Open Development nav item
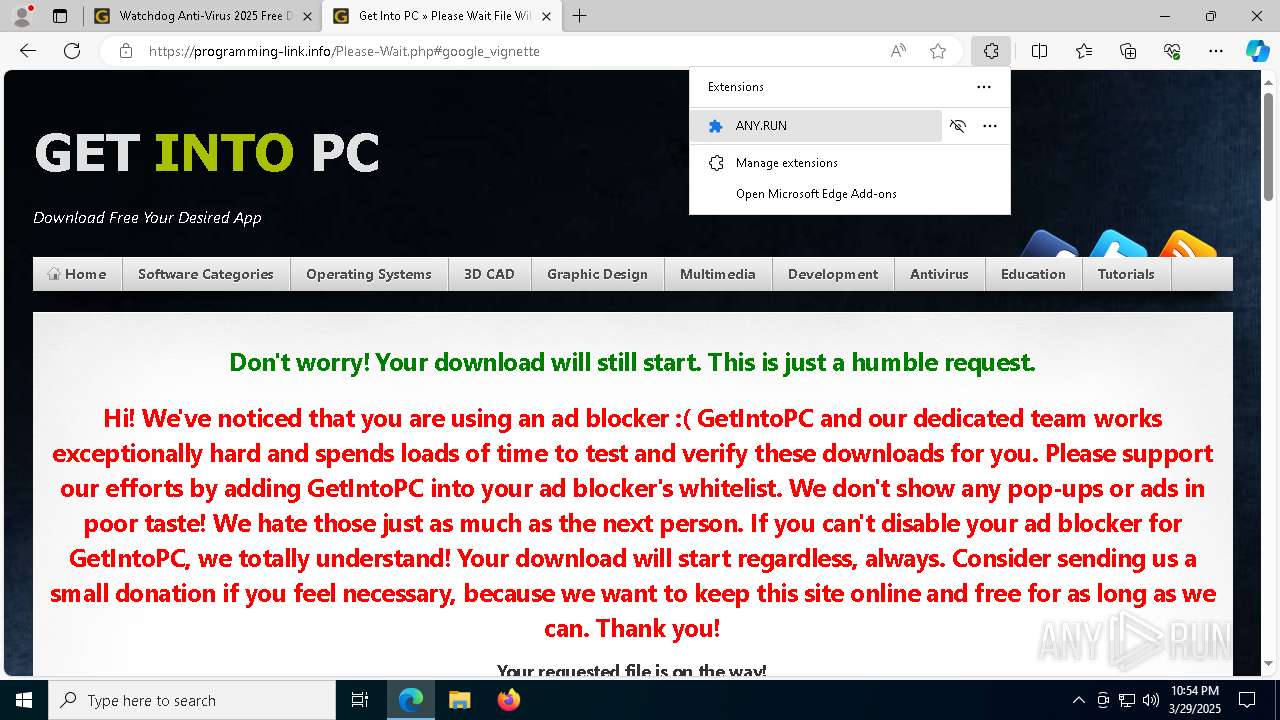Image resolution: width=1280 pixels, height=720 pixels. pyautogui.click(x=833, y=274)
